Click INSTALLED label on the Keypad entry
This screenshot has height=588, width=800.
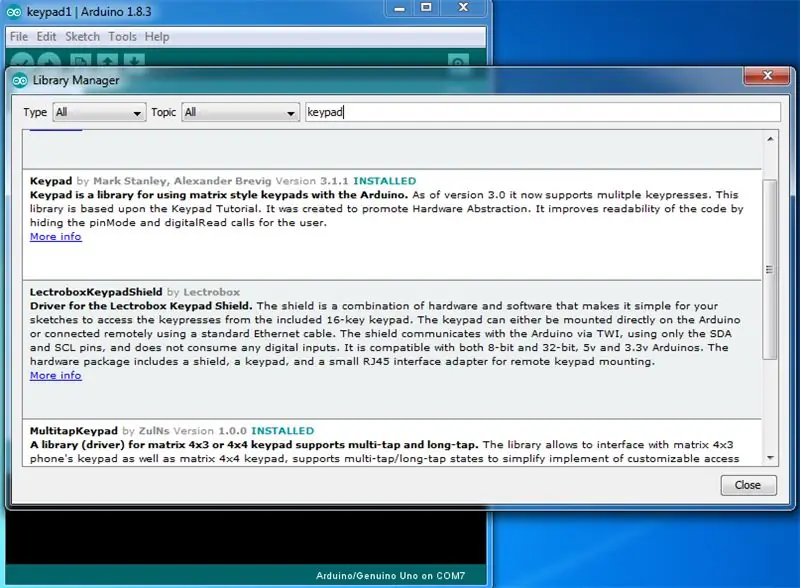coord(385,181)
